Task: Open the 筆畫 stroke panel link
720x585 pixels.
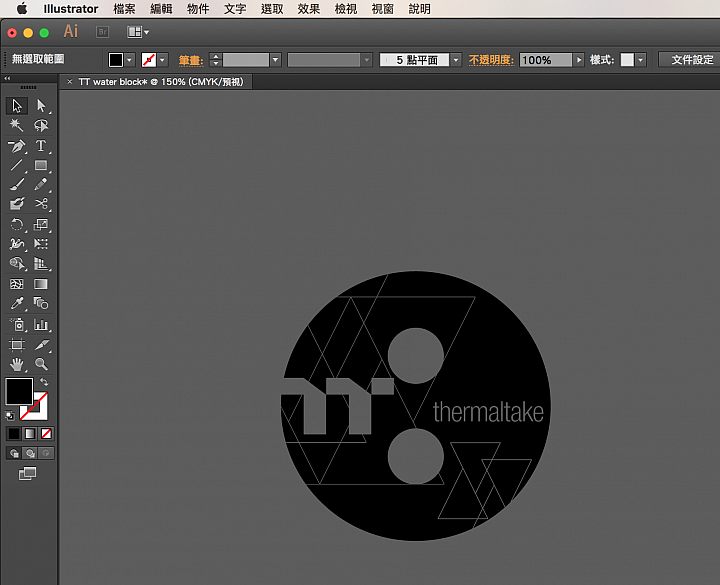Action: pyautogui.click(x=191, y=60)
